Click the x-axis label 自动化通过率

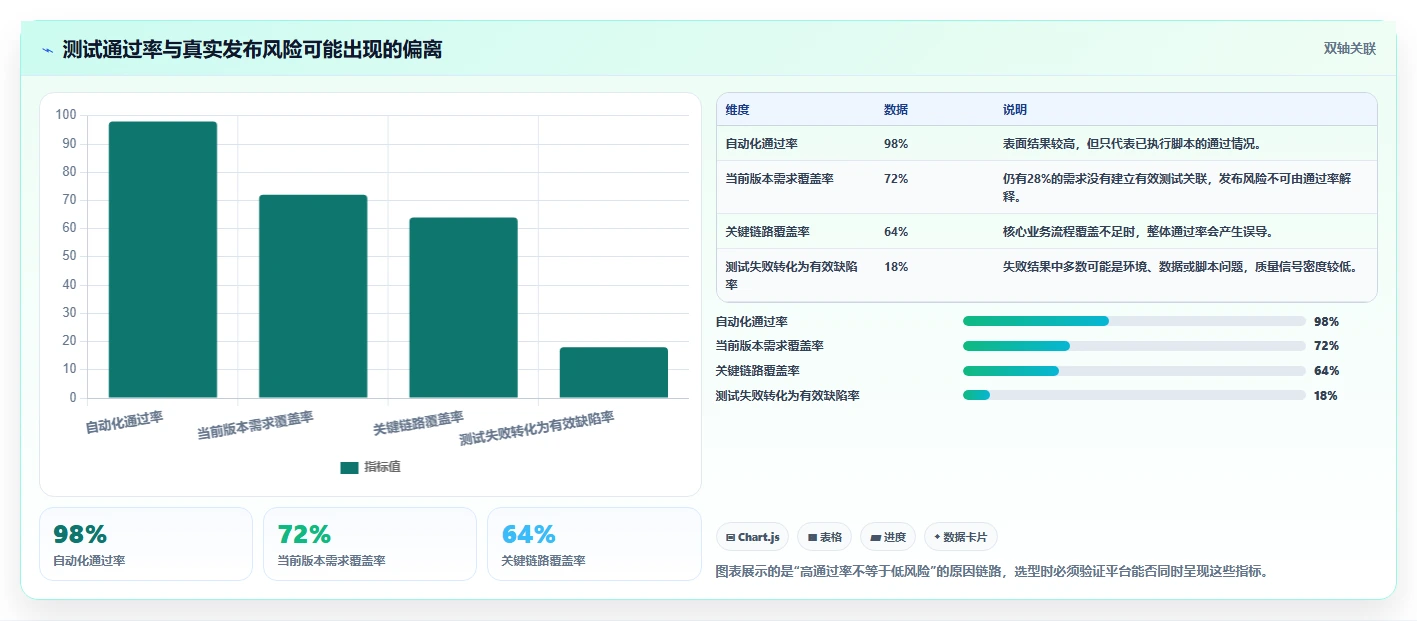124,422
